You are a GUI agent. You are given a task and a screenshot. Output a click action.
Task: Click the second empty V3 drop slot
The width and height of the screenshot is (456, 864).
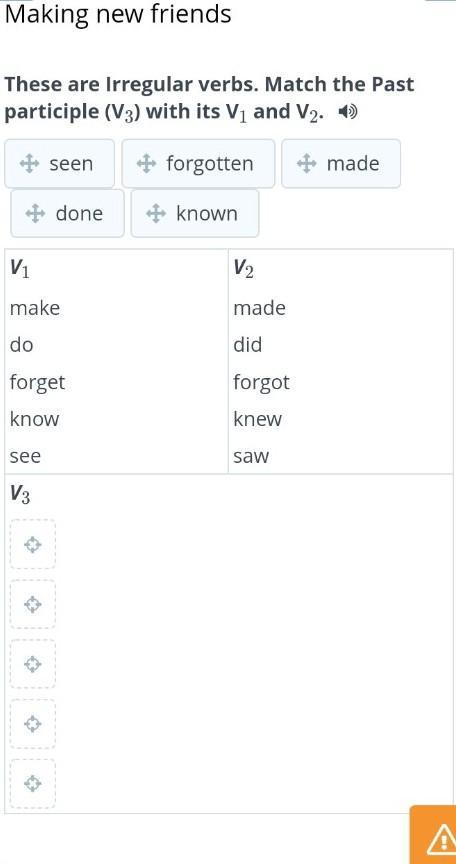[32, 604]
